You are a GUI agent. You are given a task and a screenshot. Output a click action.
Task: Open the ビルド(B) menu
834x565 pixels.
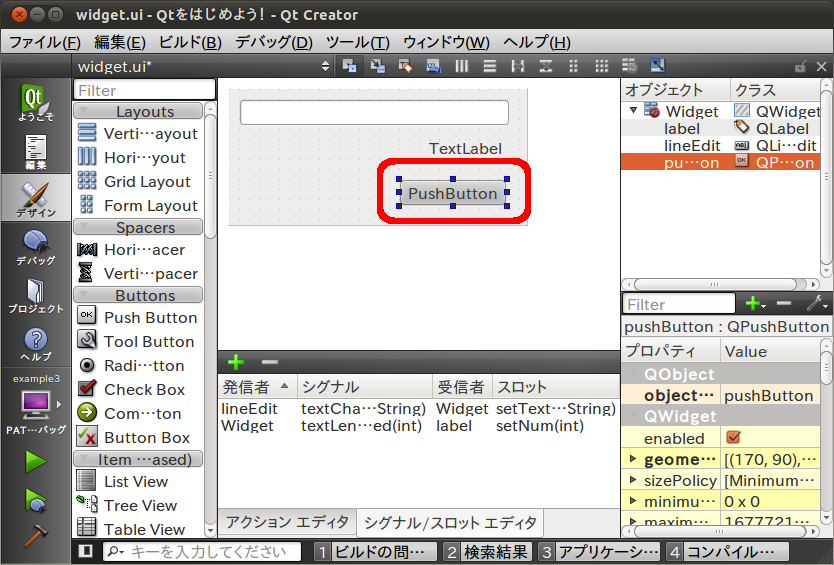(190, 42)
